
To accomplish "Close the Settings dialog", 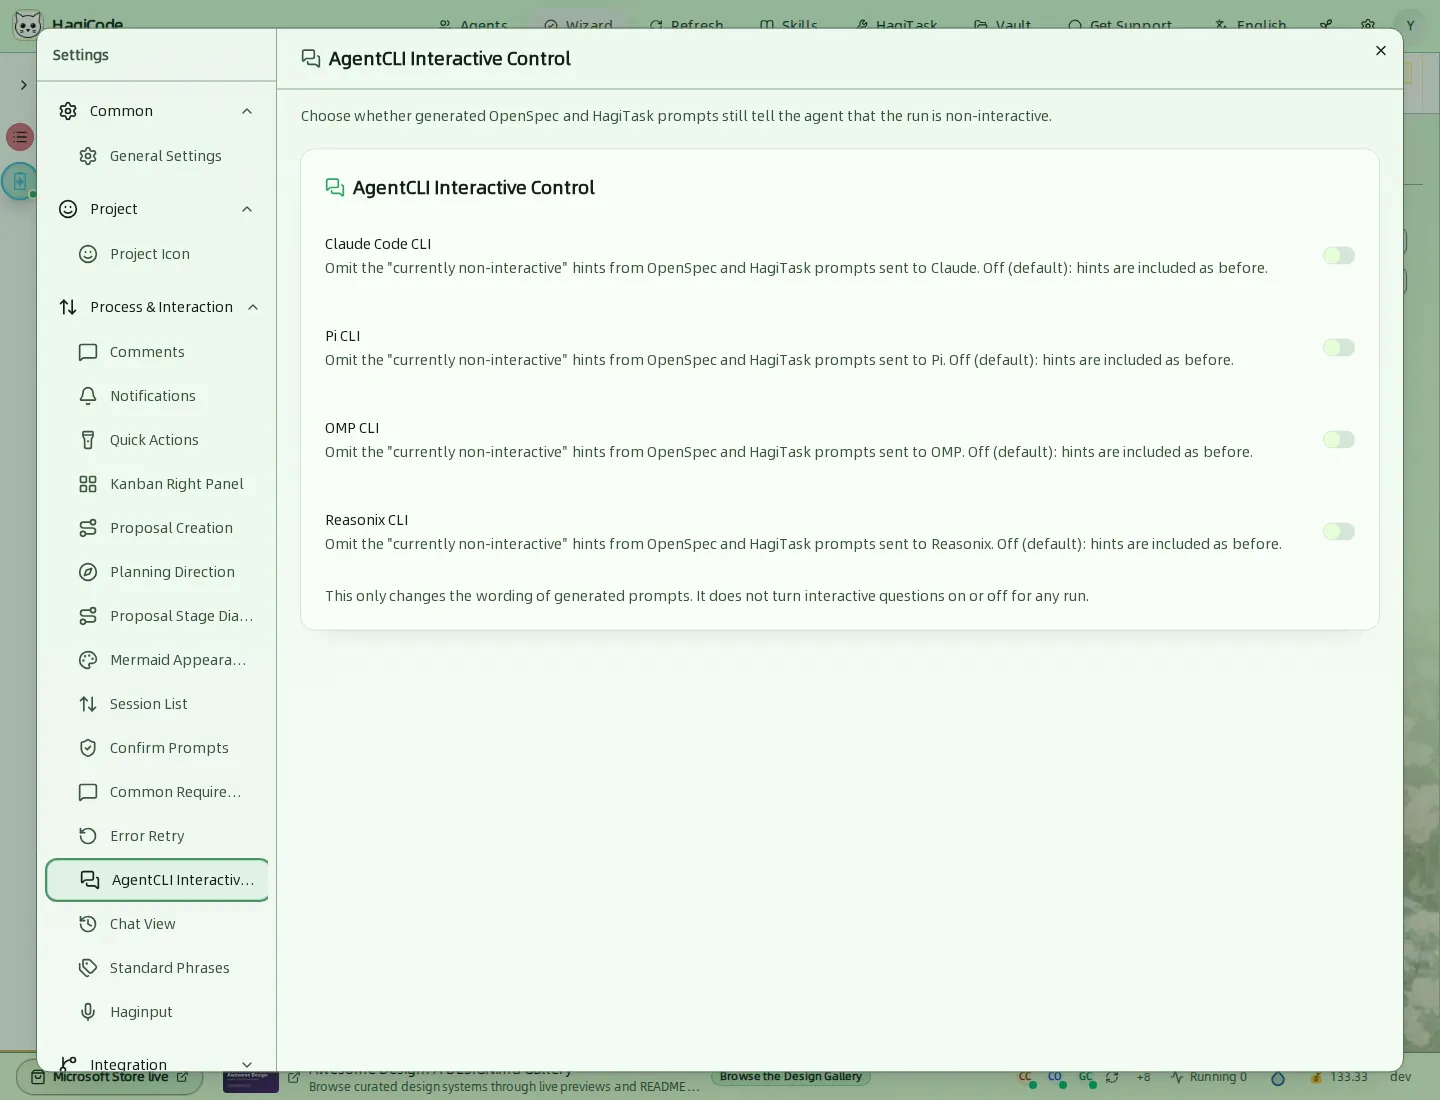I will pos(1381,51).
